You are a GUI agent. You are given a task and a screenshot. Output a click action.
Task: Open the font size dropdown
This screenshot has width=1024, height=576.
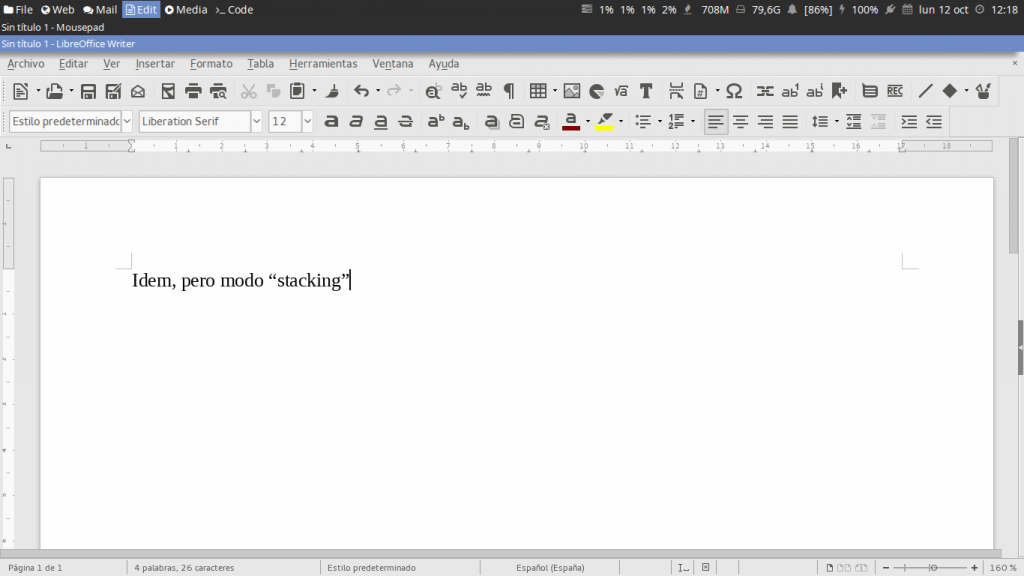[x=307, y=122]
